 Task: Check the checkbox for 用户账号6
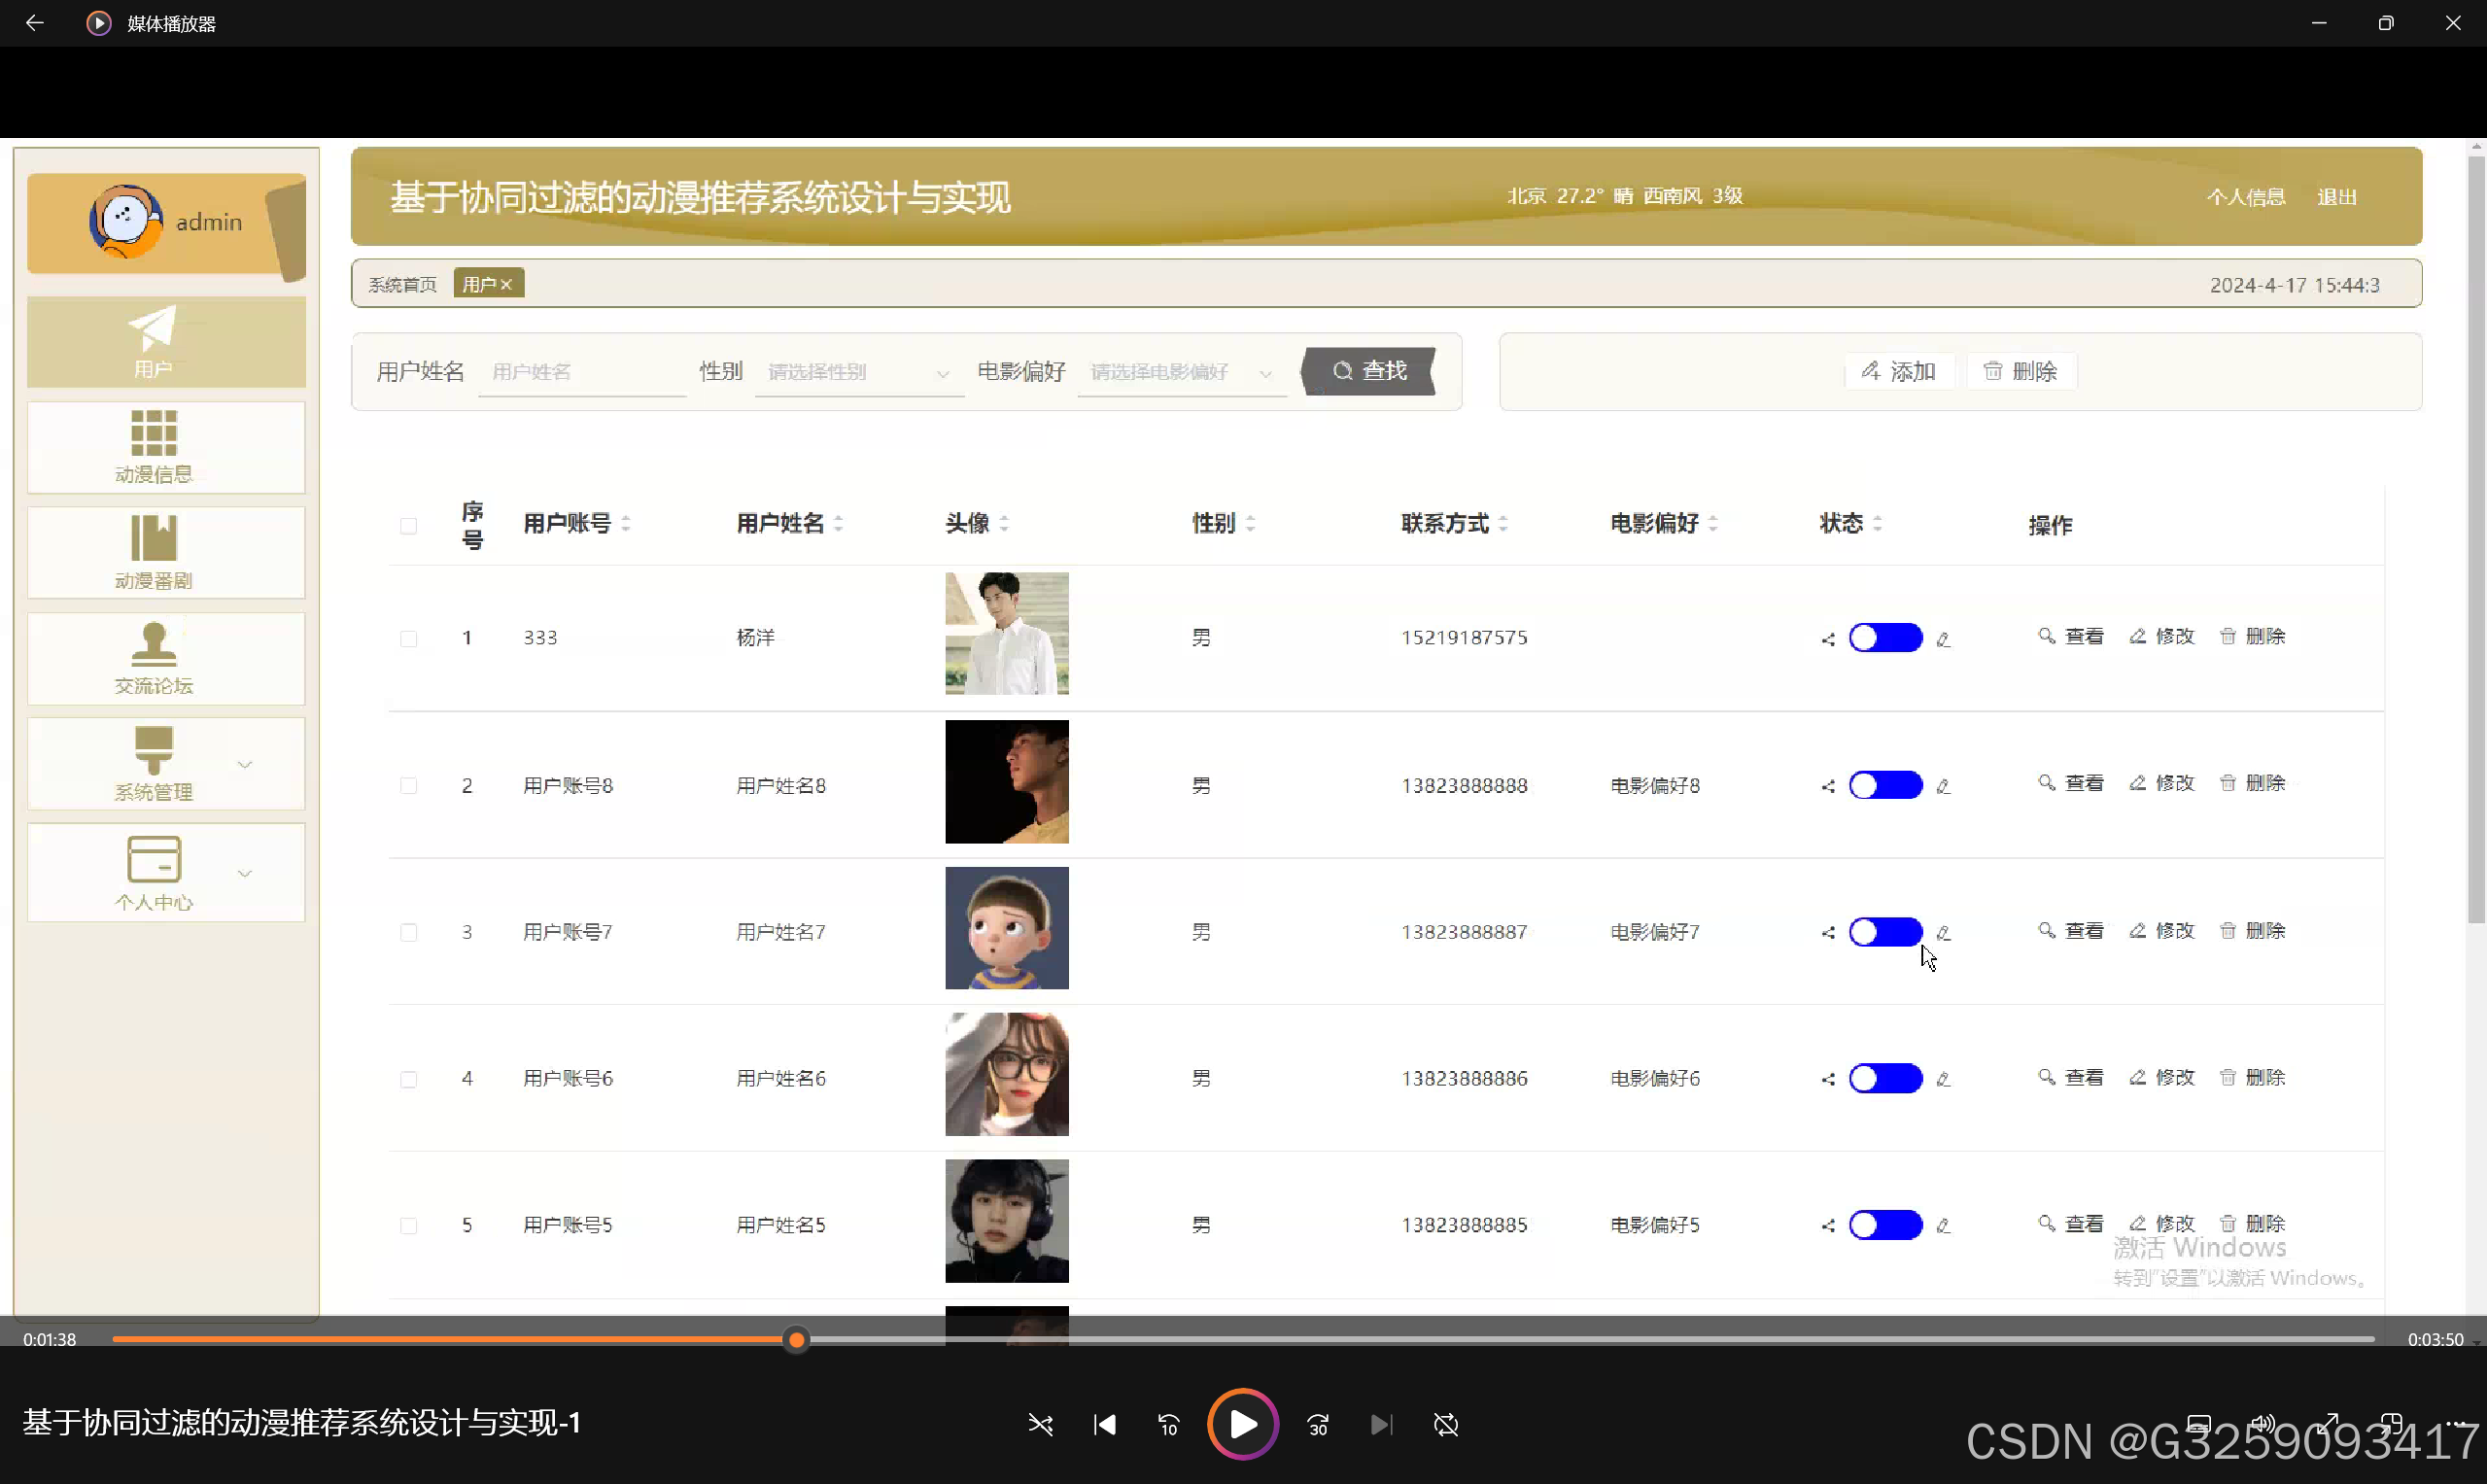coord(408,1080)
